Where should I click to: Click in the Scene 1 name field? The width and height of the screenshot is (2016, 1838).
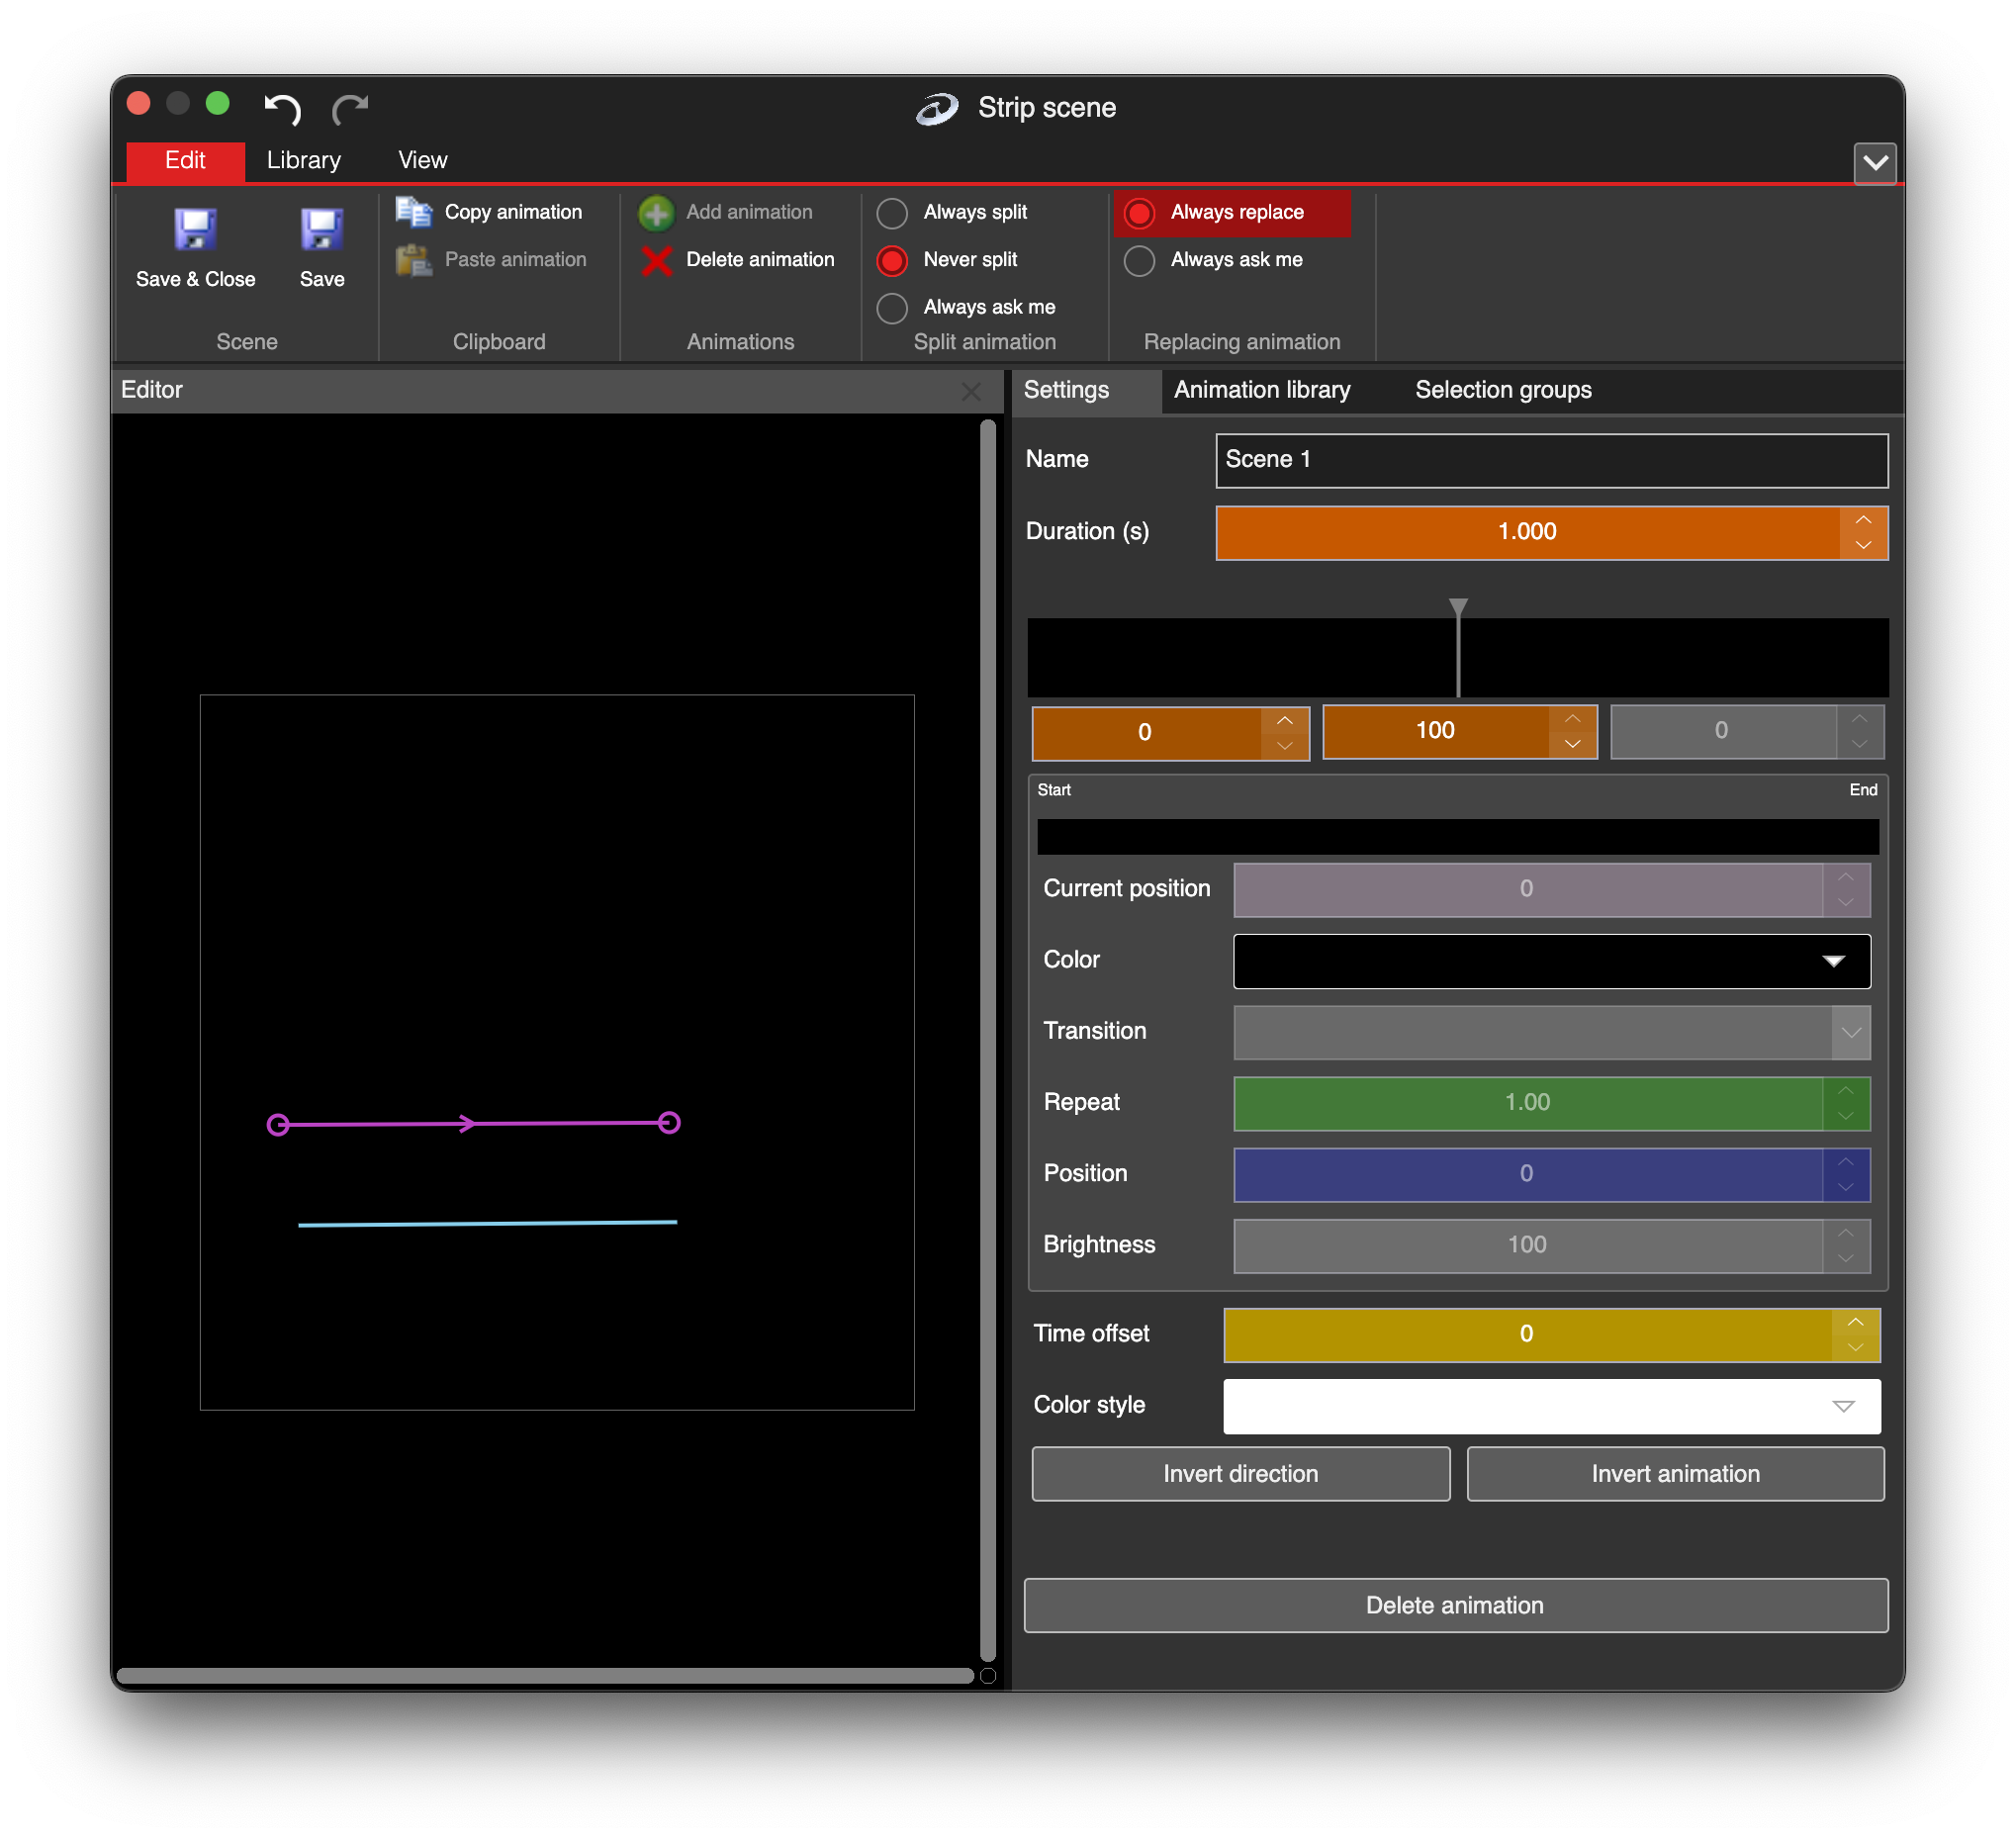1552,461
